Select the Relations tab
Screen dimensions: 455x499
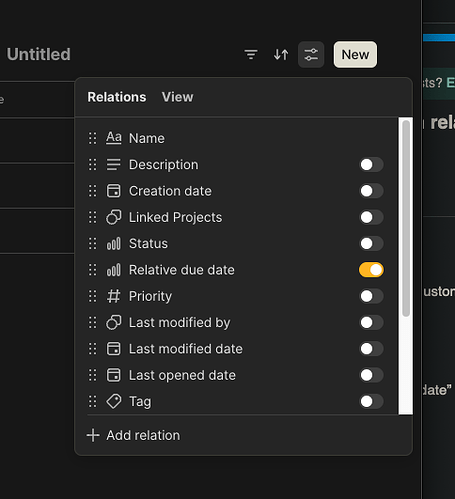[x=117, y=97]
